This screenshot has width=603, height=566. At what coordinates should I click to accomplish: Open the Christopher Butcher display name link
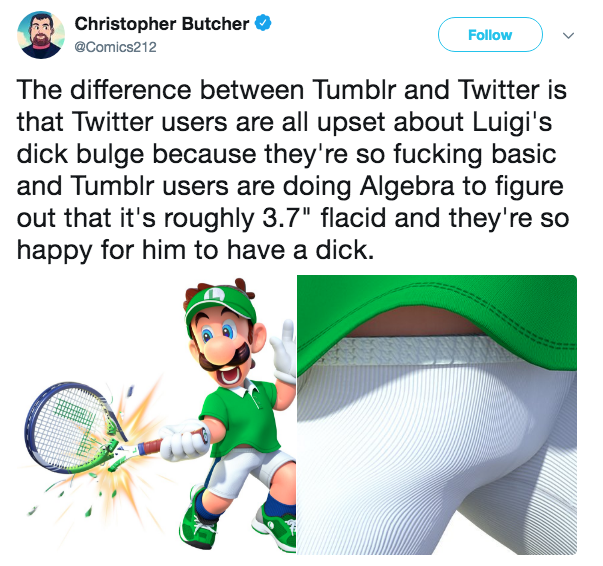click(x=162, y=24)
